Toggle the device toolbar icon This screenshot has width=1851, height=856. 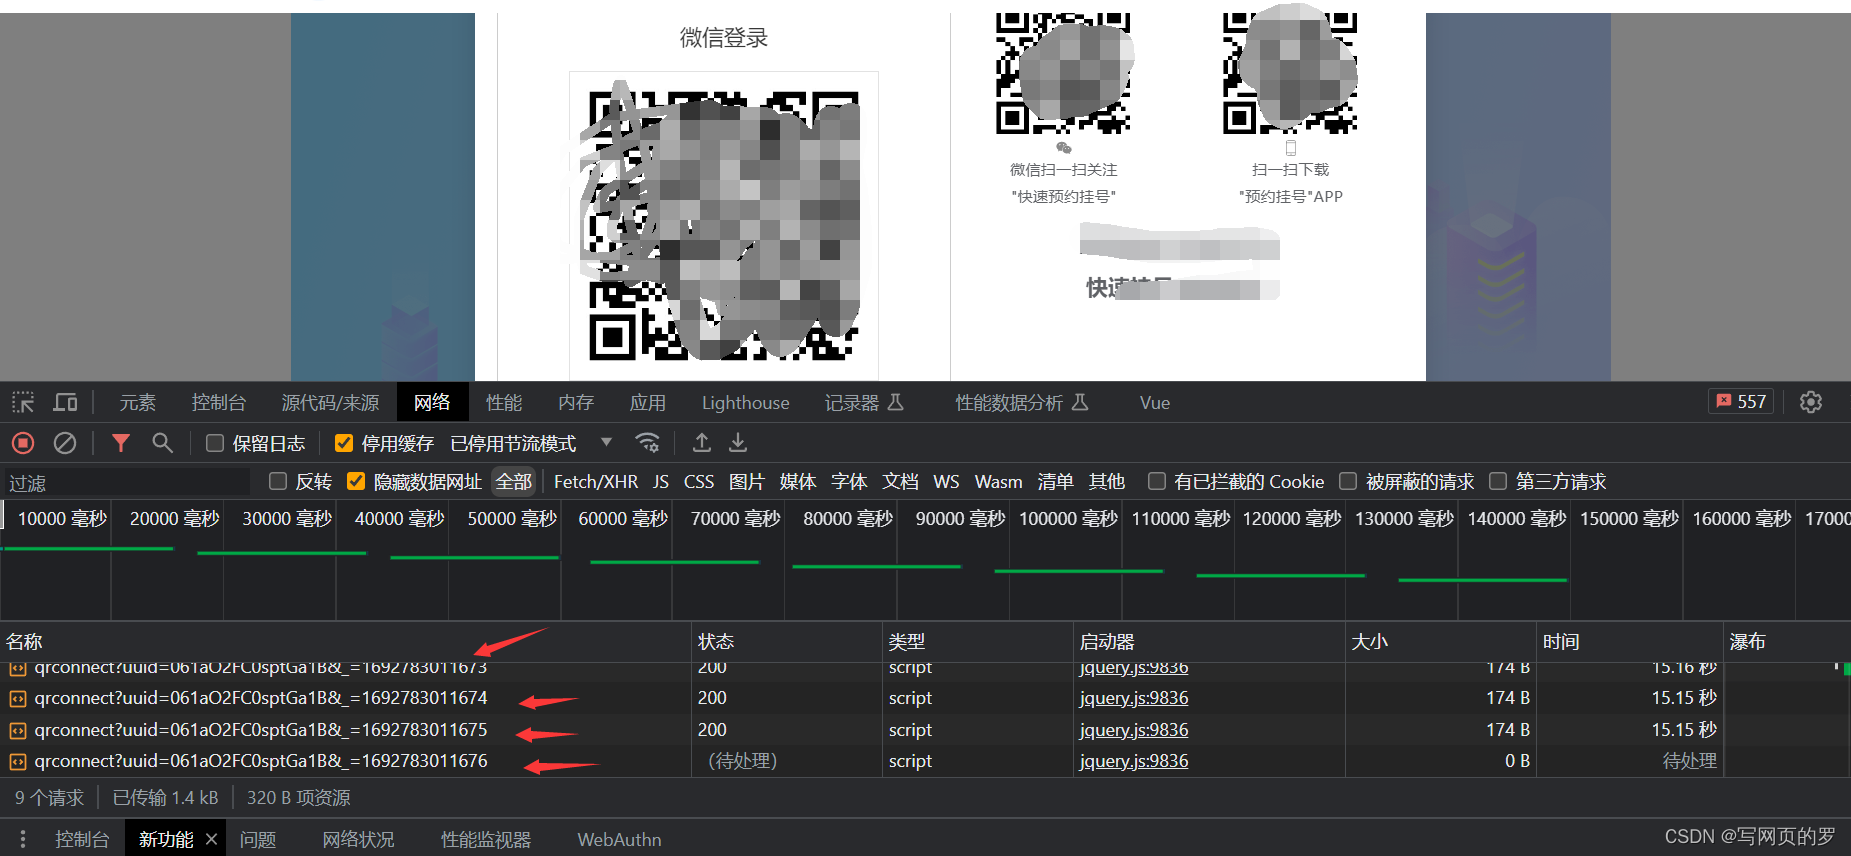66,402
